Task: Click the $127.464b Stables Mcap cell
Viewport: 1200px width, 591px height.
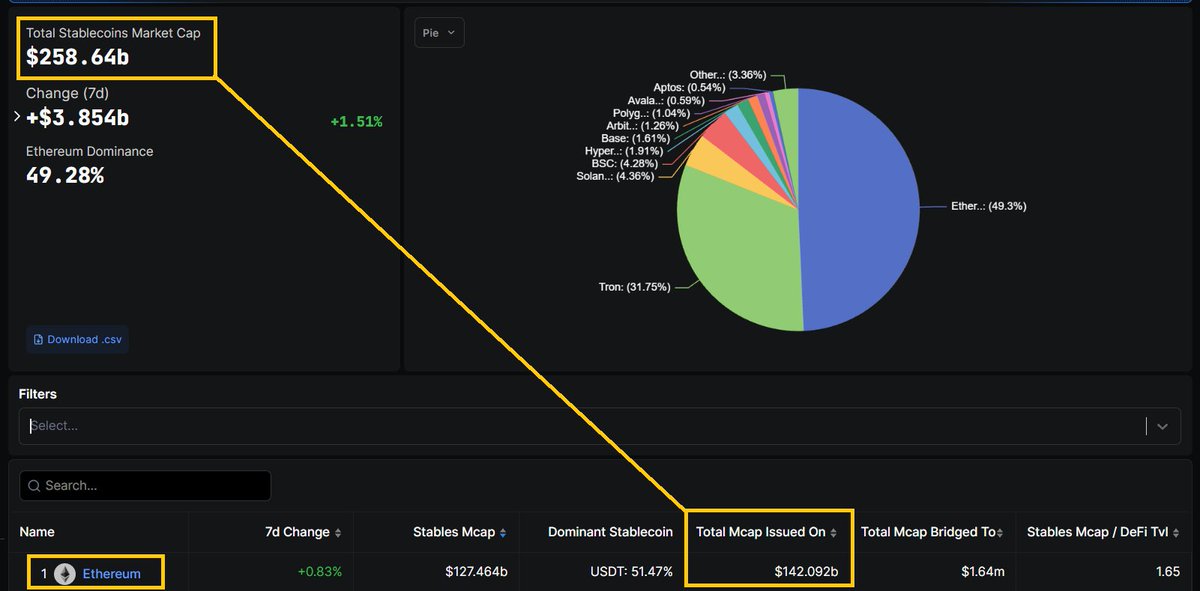Action: (x=475, y=573)
